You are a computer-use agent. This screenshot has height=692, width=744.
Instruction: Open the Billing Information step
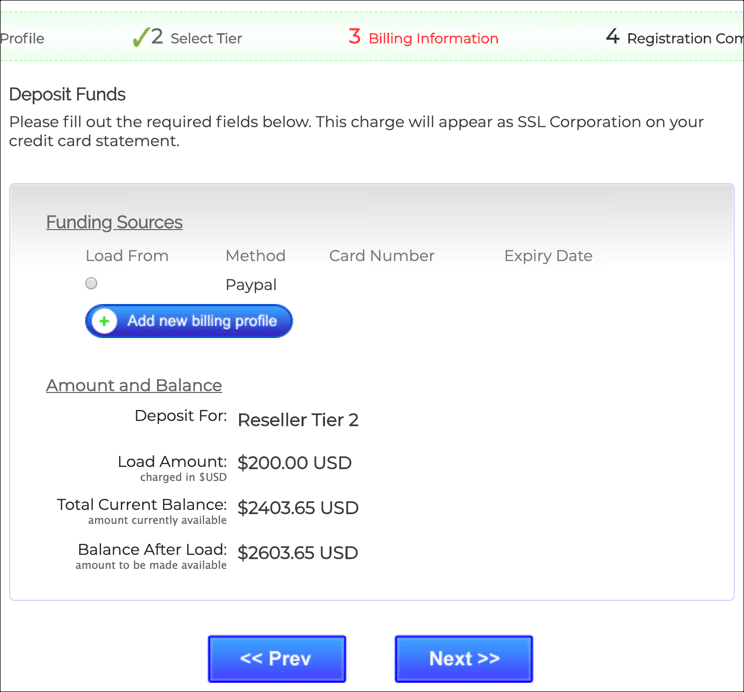point(432,38)
